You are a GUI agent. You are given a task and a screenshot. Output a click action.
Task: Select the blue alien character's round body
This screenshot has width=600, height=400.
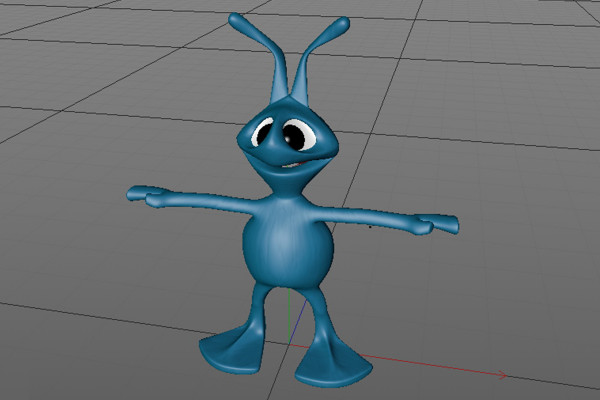[x=288, y=245]
